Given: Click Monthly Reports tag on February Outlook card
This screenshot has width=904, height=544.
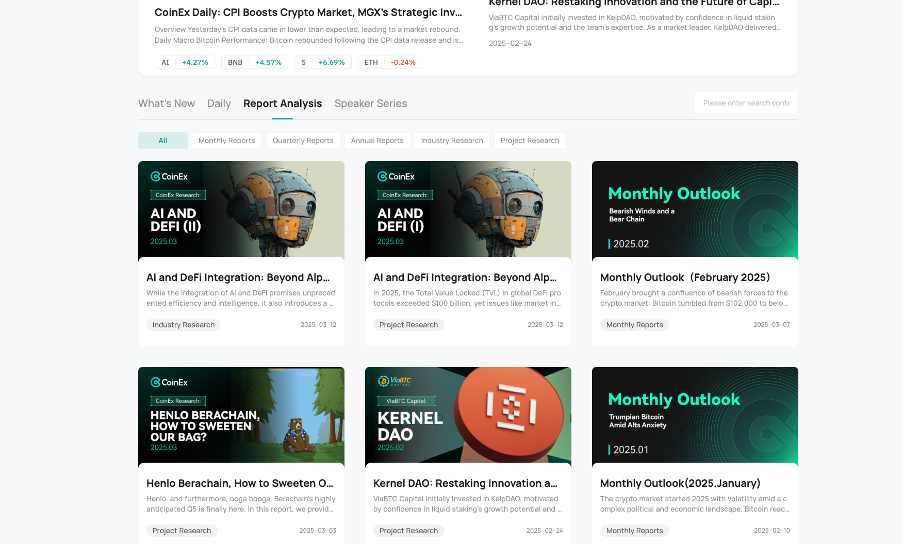Looking at the screenshot, I should pyautogui.click(x=635, y=325).
